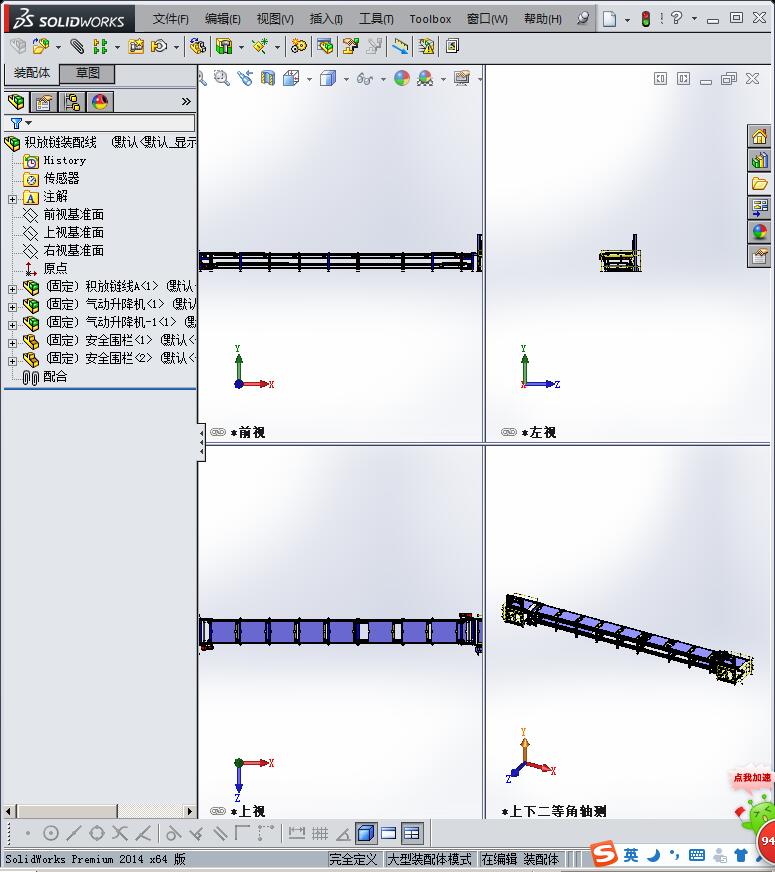Expand the 气动升降机<1> component node
775x872 pixels.
[x=13, y=307]
